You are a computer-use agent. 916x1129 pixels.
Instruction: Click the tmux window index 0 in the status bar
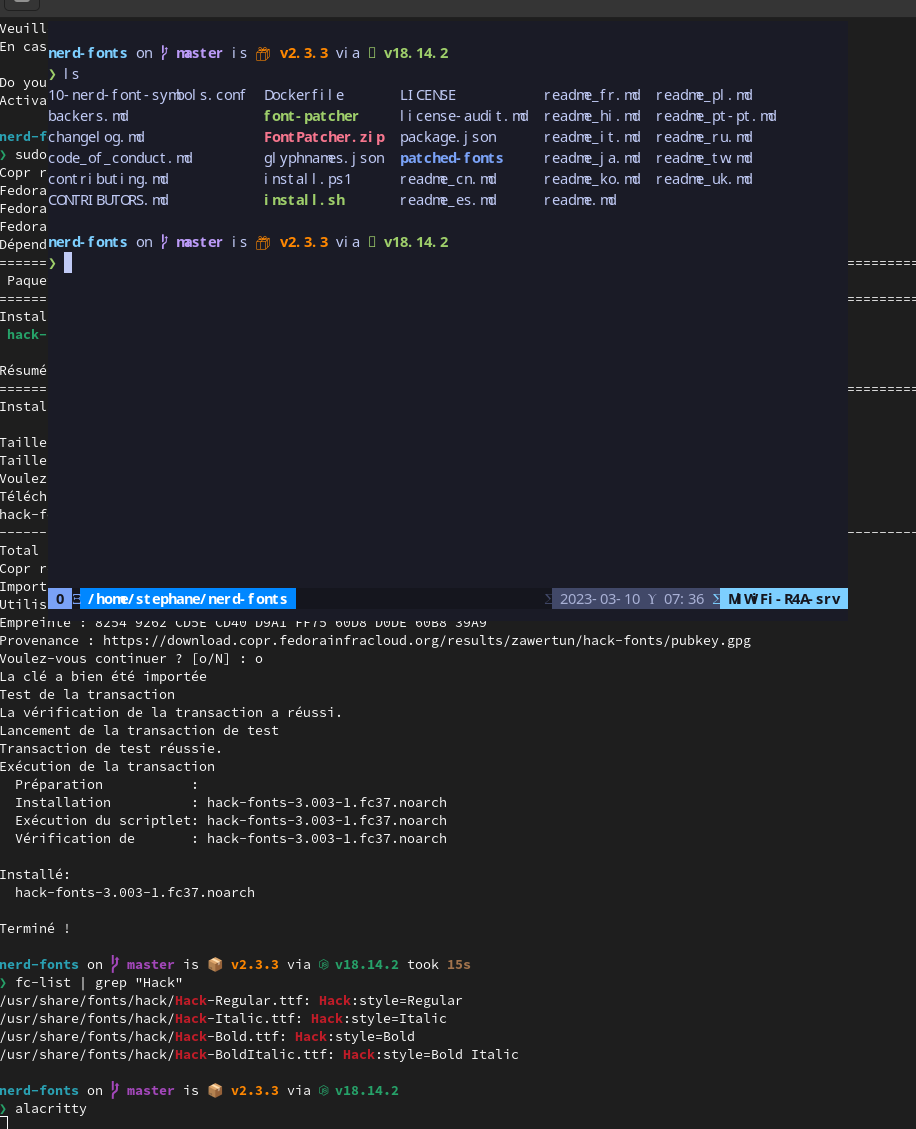coord(60,598)
